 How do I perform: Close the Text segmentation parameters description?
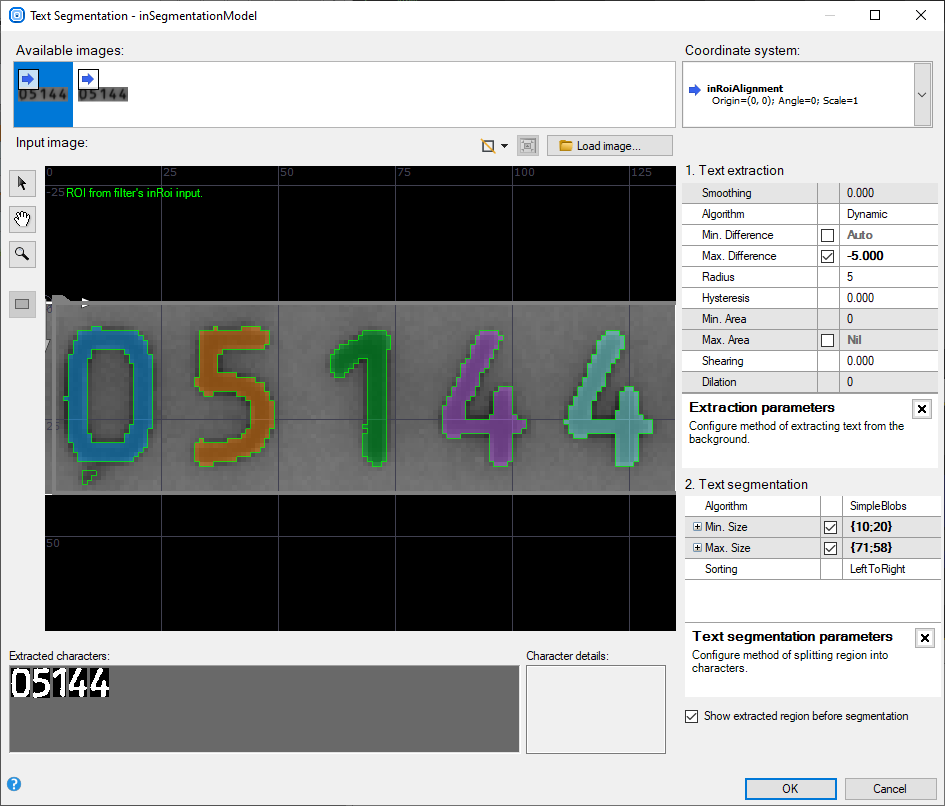(x=925, y=638)
